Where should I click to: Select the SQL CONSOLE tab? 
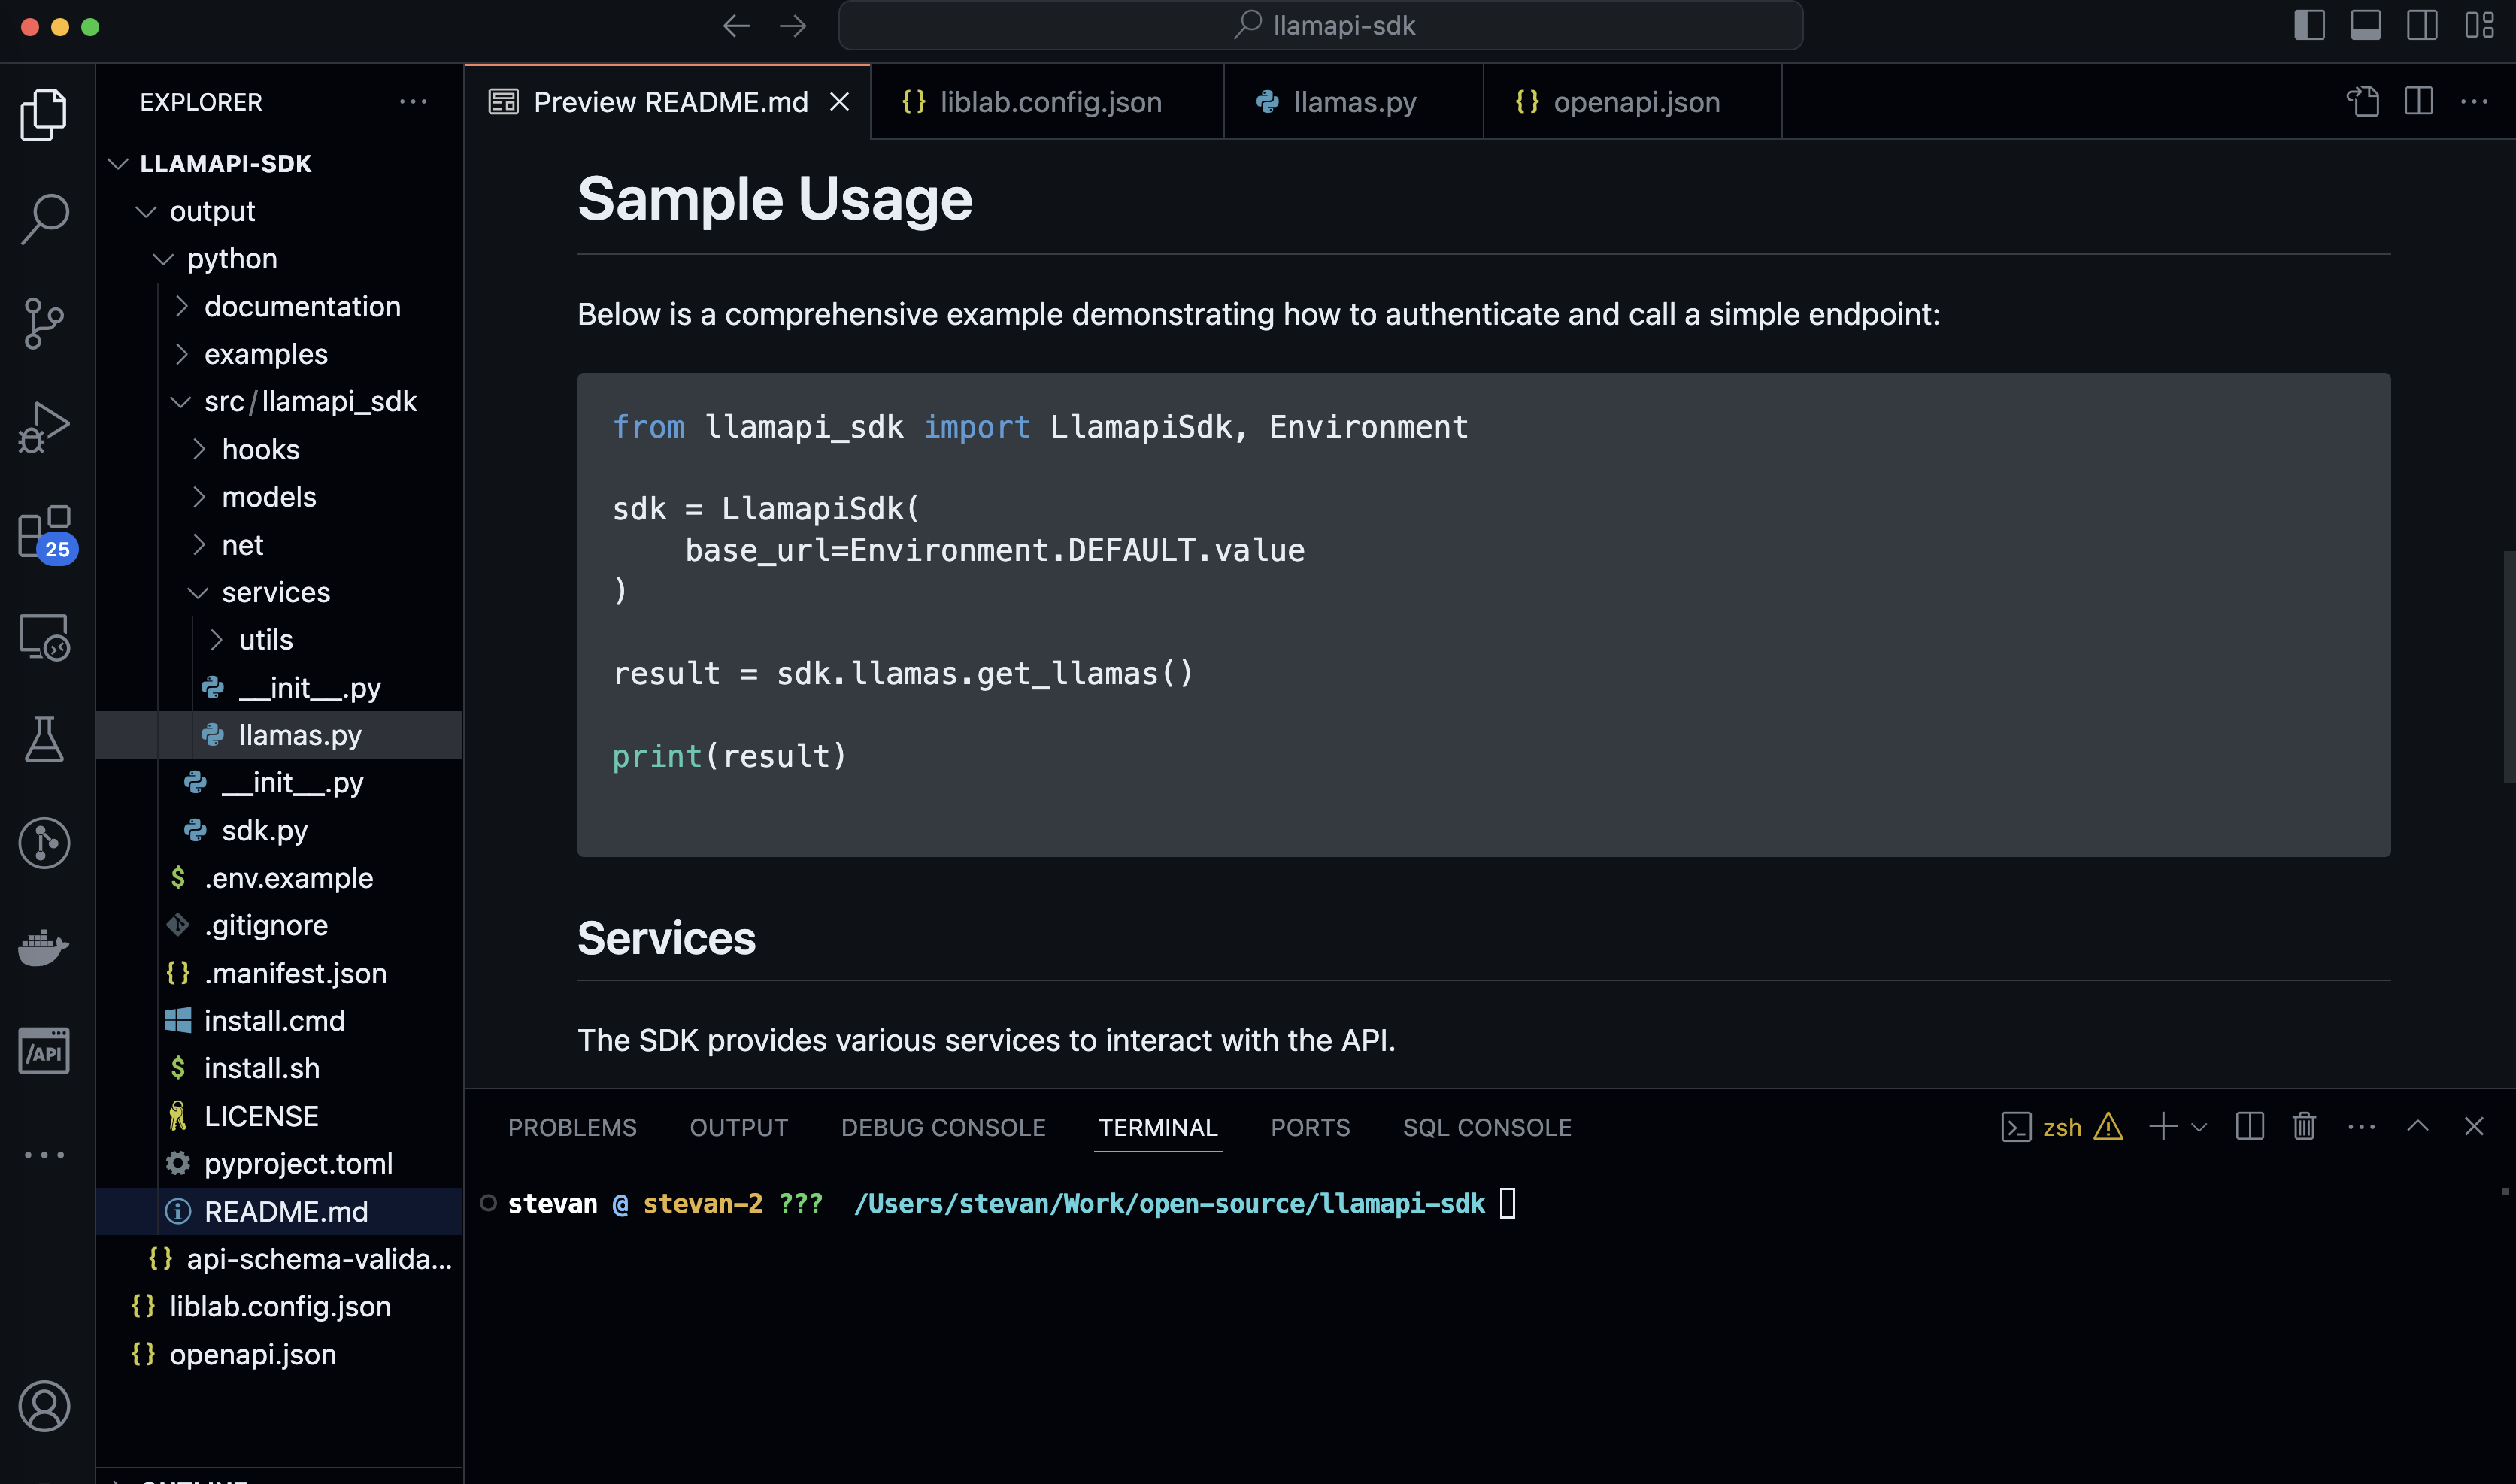click(1486, 1127)
